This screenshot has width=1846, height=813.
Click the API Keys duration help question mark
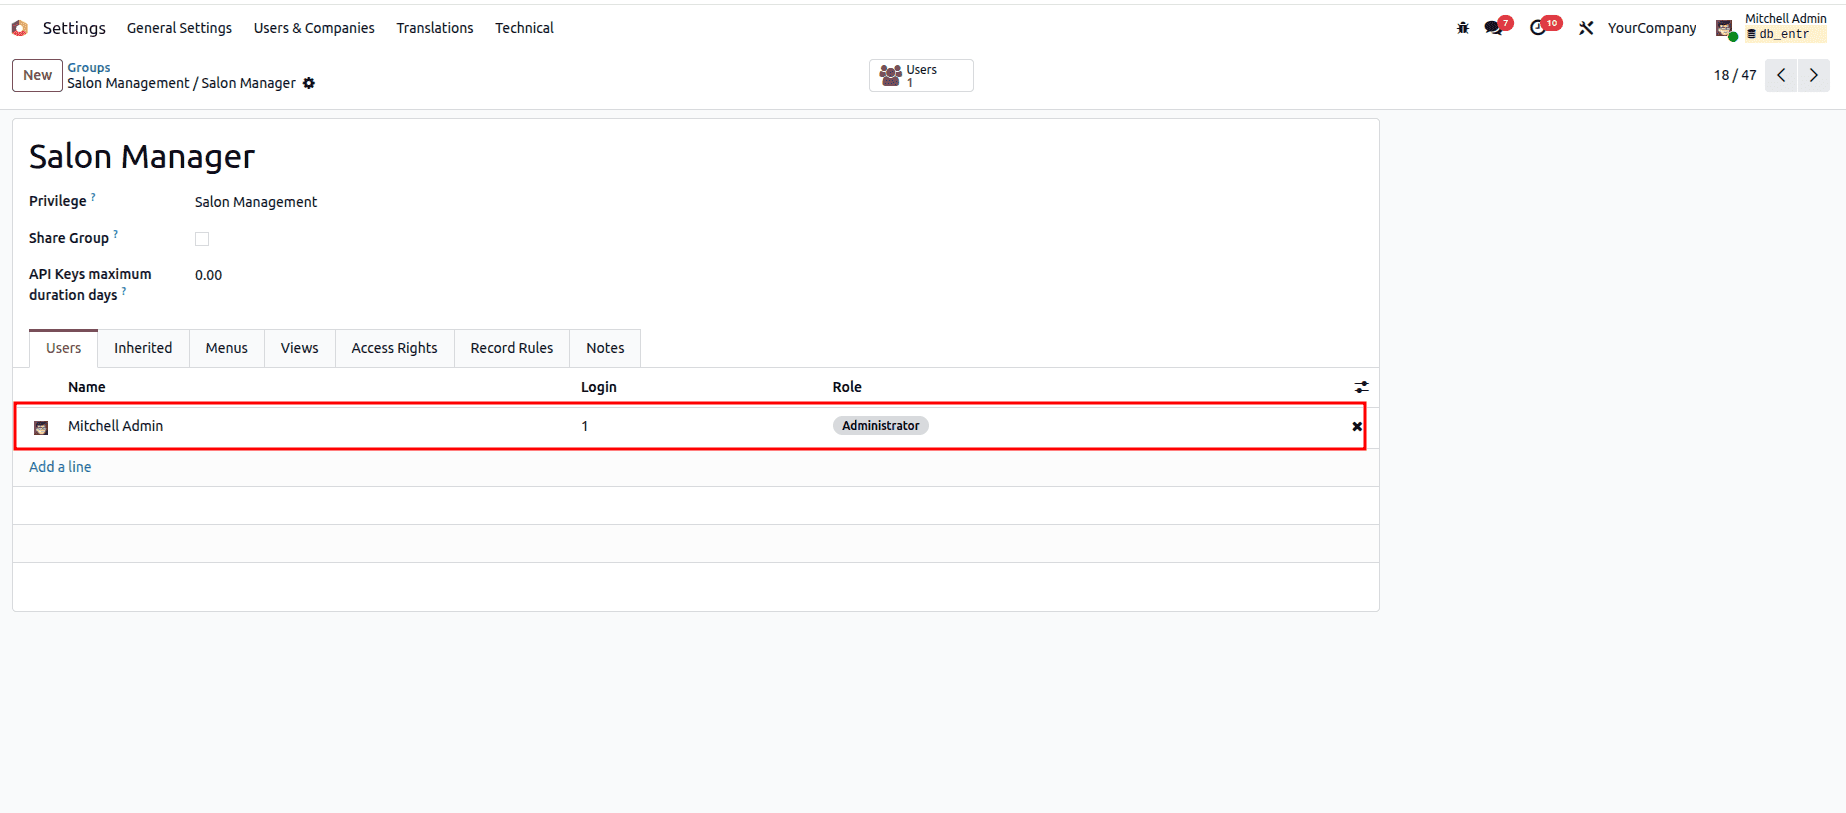tap(124, 291)
